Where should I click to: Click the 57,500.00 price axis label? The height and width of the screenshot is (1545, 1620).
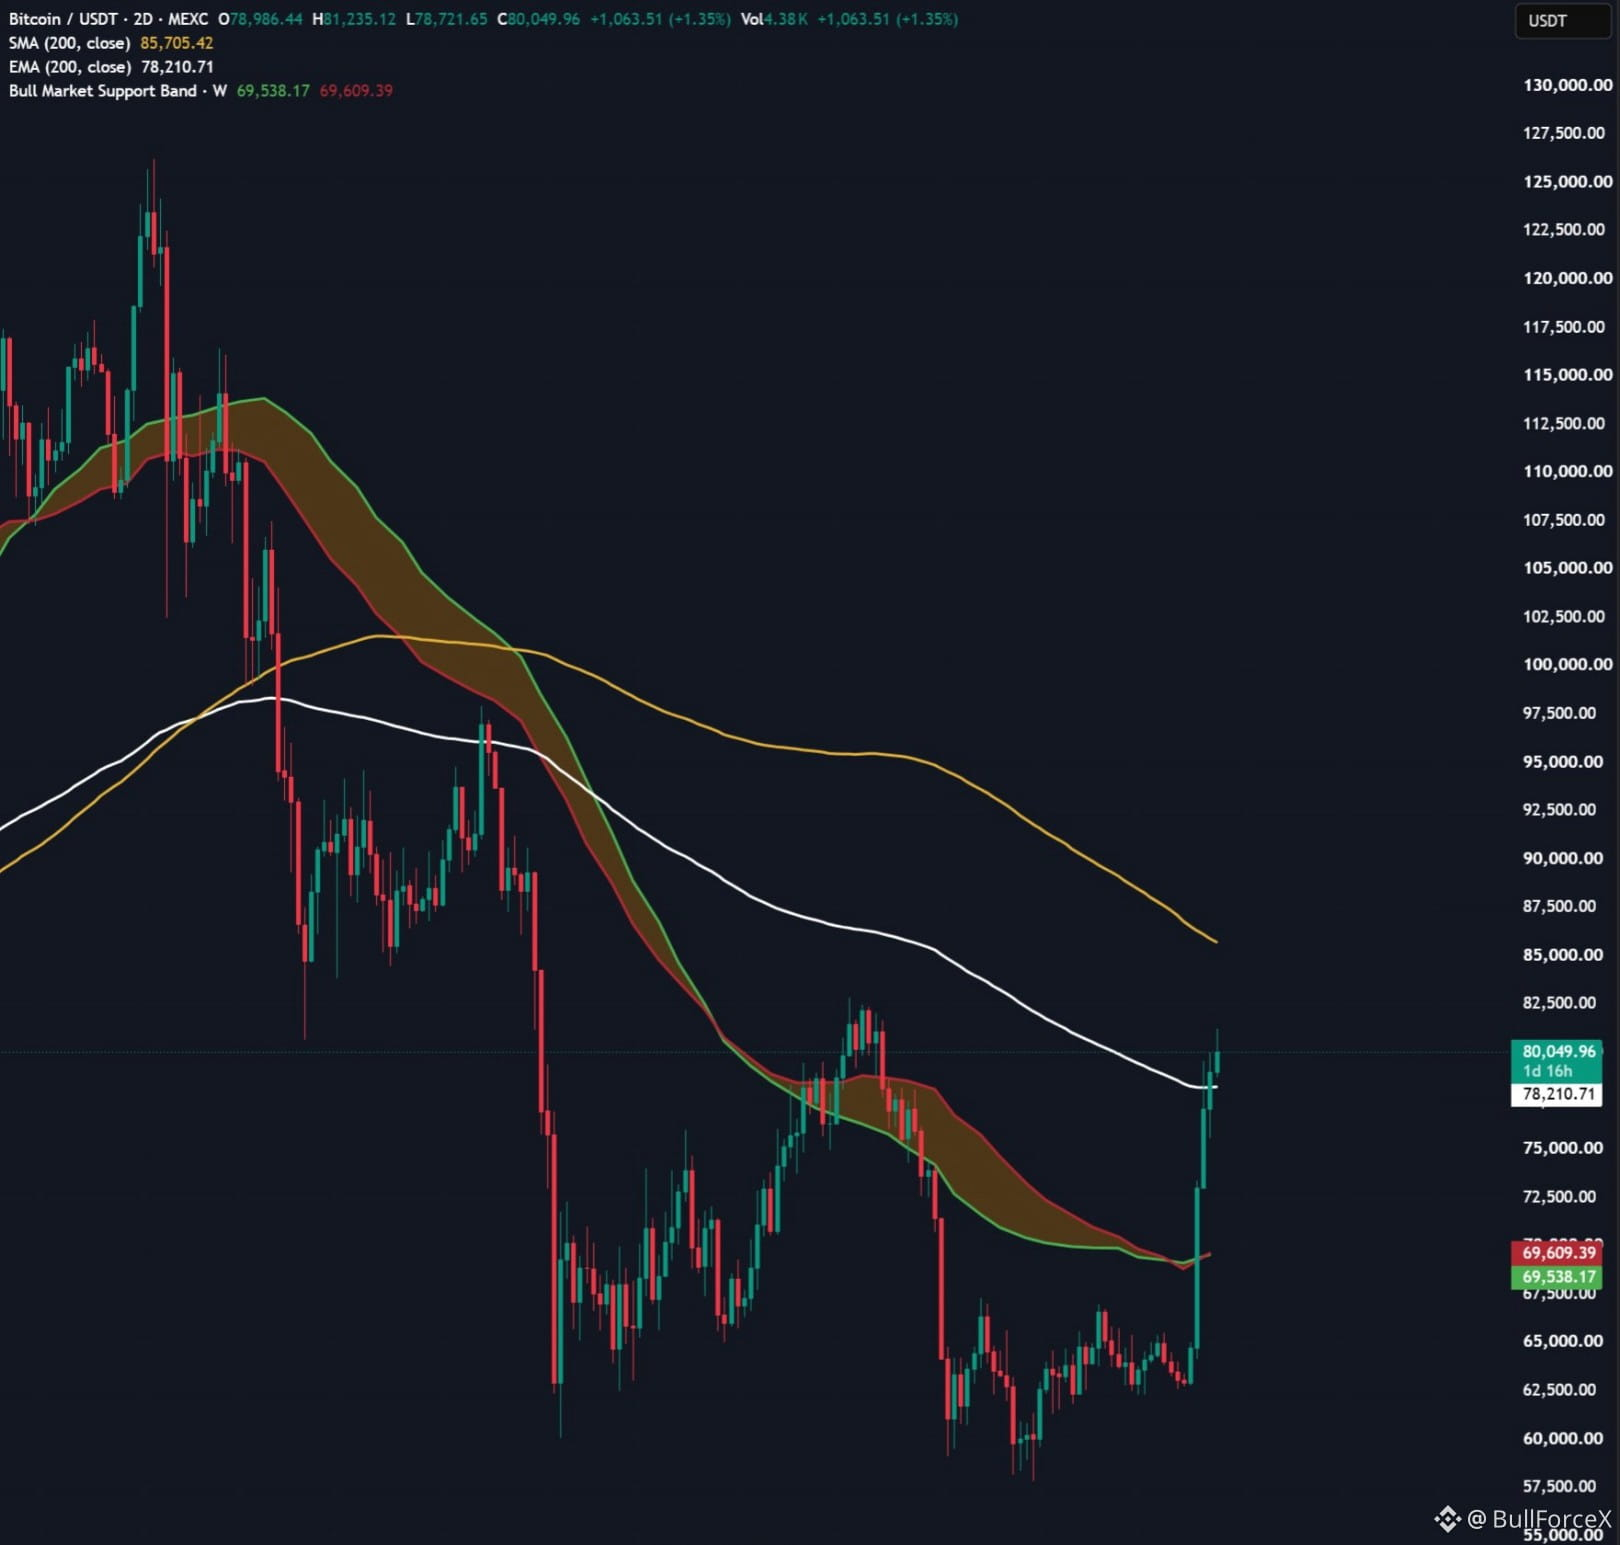(x=1560, y=1486)
